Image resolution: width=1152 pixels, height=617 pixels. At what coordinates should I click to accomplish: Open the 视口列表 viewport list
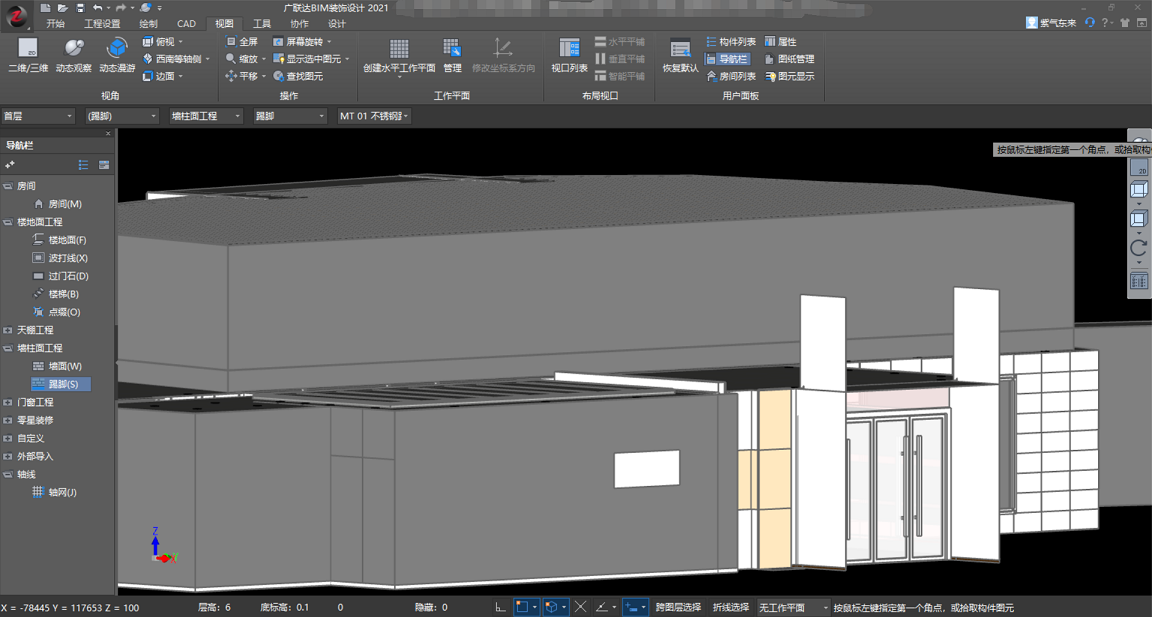tap(569, 49)
